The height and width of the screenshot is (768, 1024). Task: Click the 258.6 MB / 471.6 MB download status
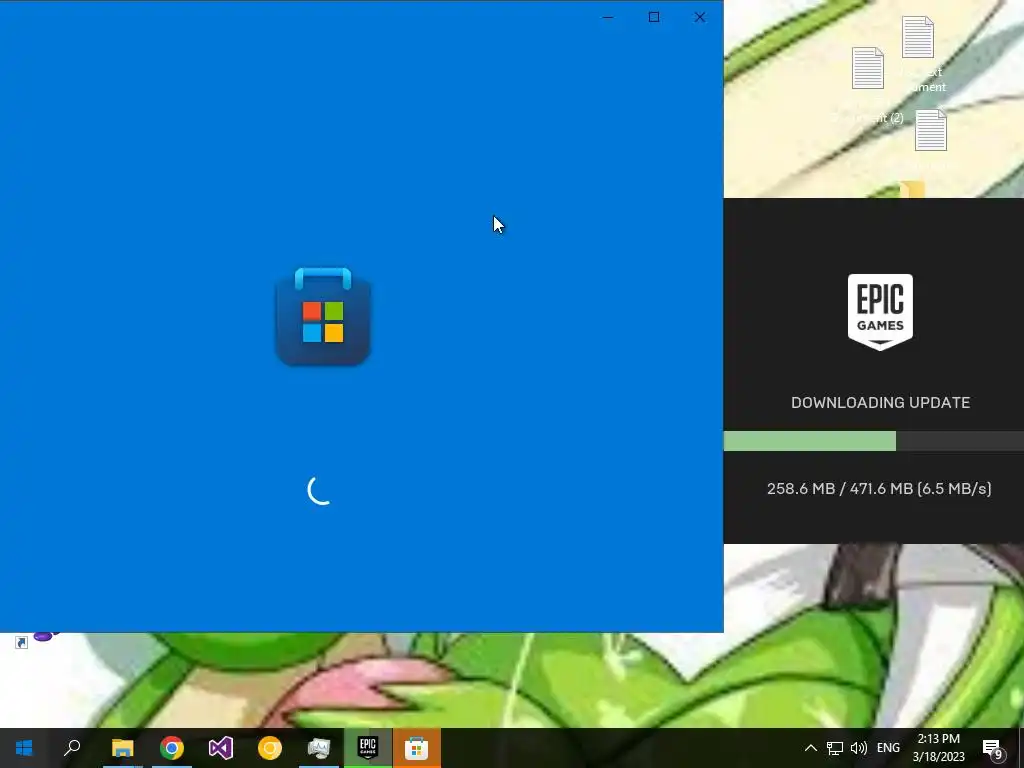[x=879, y=488]
